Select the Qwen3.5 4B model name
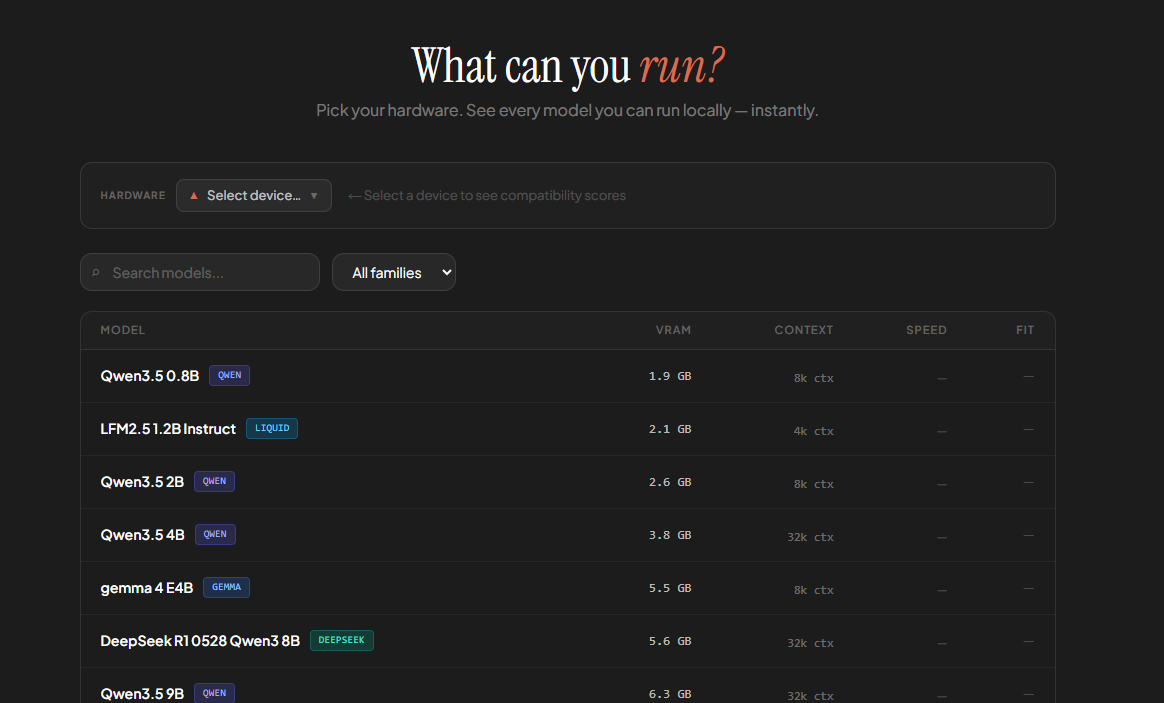This screenshot has height=703, width=1164. tap(143, 534)
